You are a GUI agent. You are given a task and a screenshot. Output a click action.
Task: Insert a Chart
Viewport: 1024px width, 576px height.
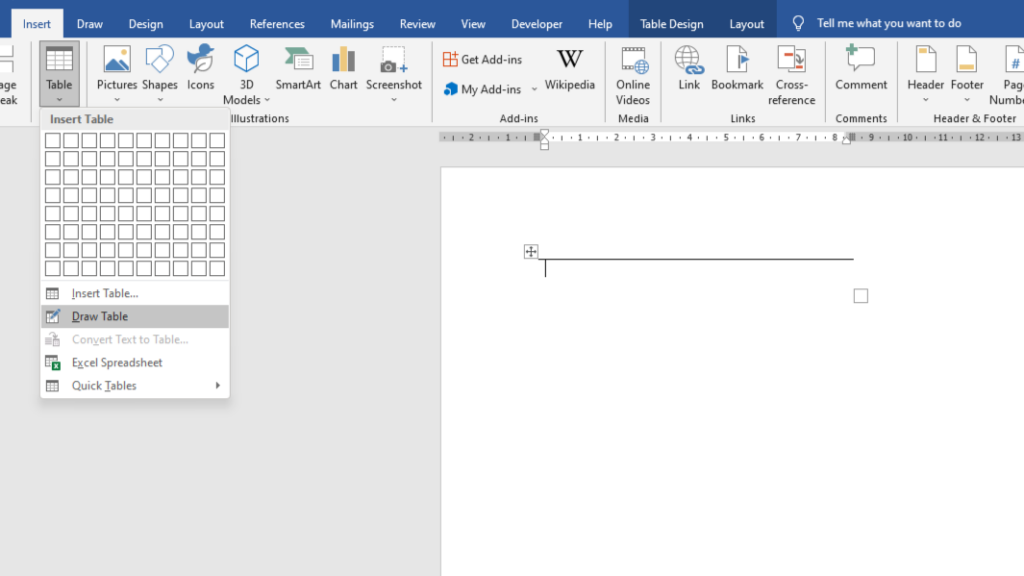point(344,69)
